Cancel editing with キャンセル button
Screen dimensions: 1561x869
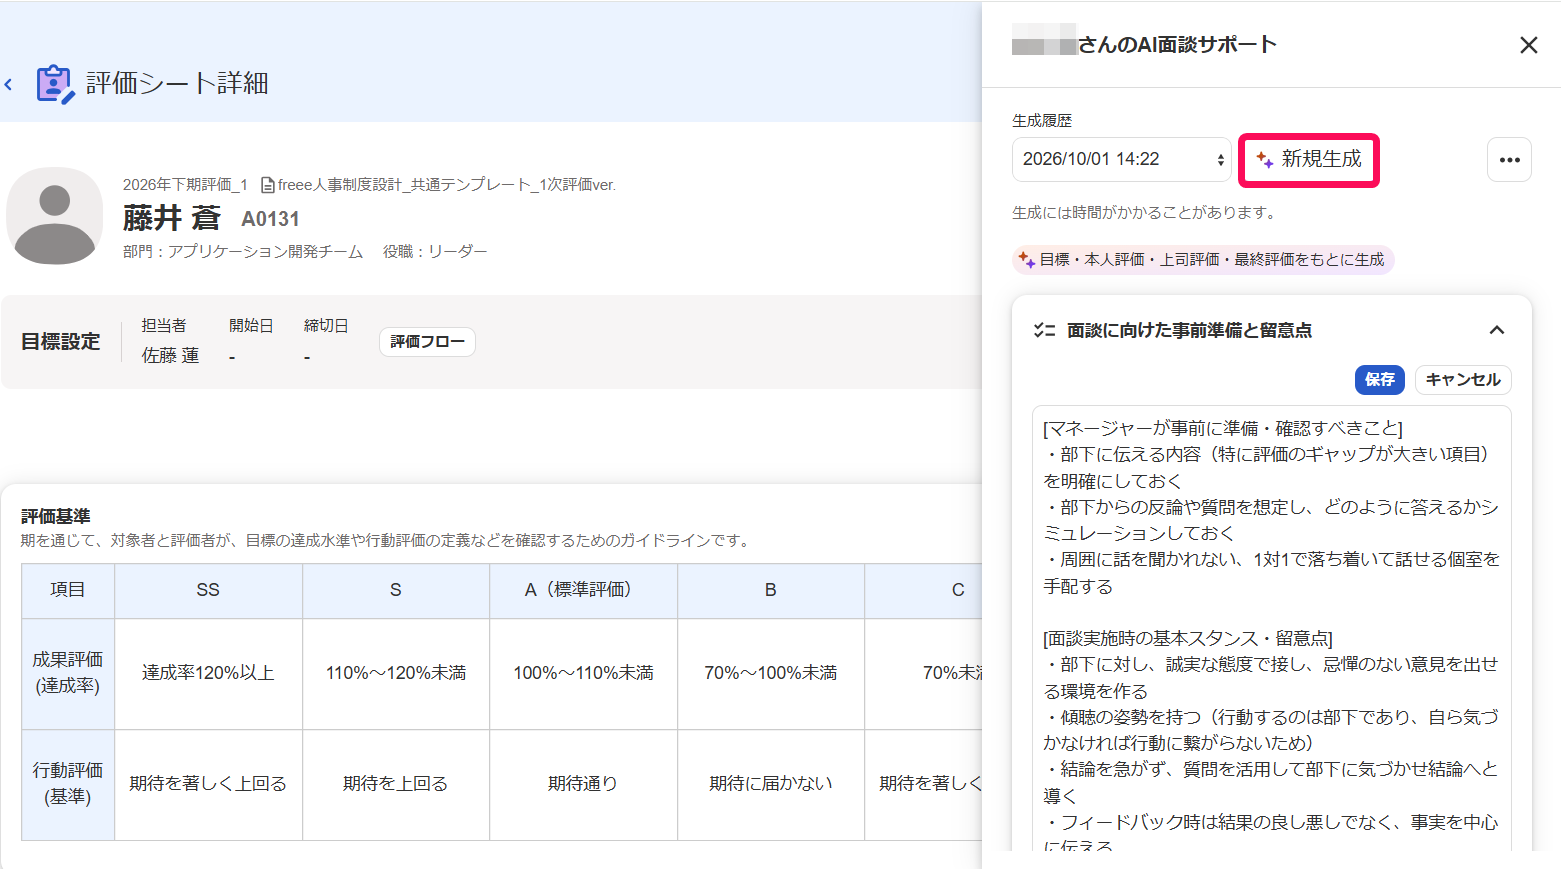1462,380
